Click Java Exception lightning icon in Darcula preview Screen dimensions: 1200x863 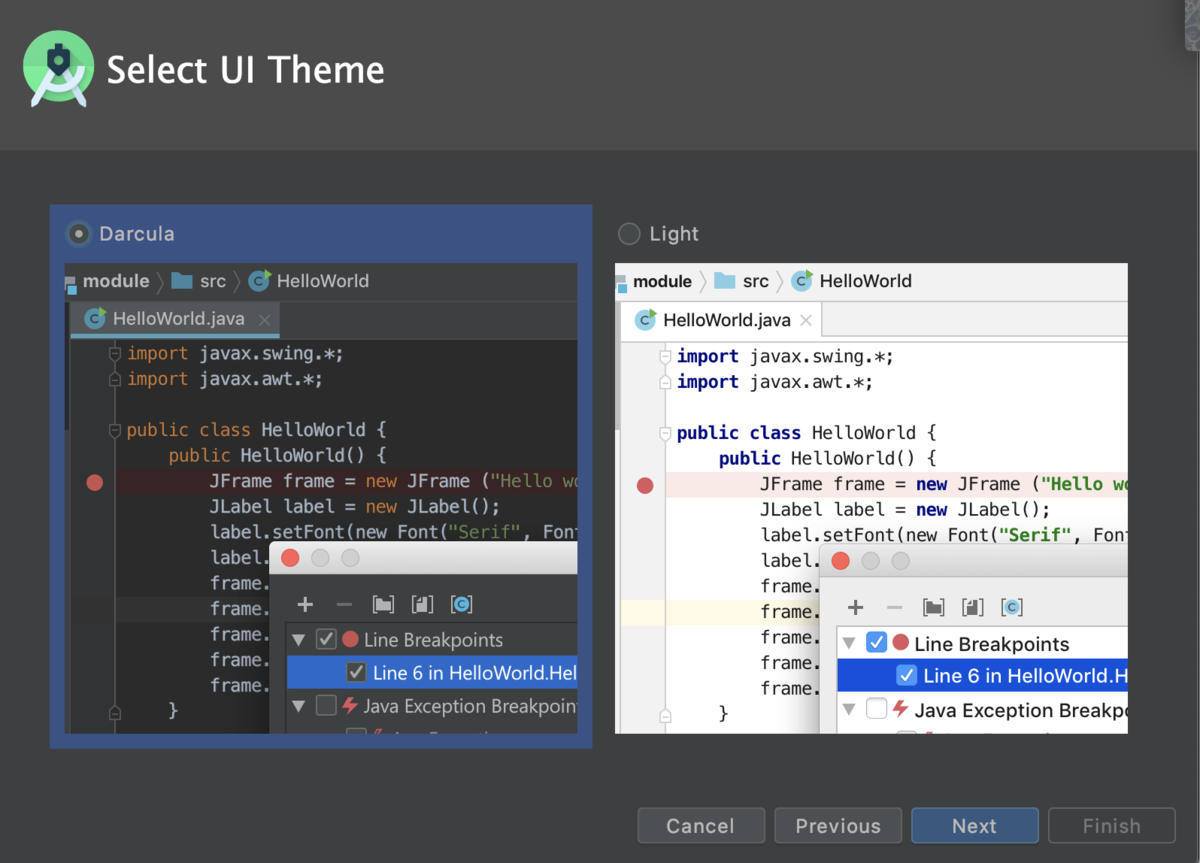click(350, 706)
